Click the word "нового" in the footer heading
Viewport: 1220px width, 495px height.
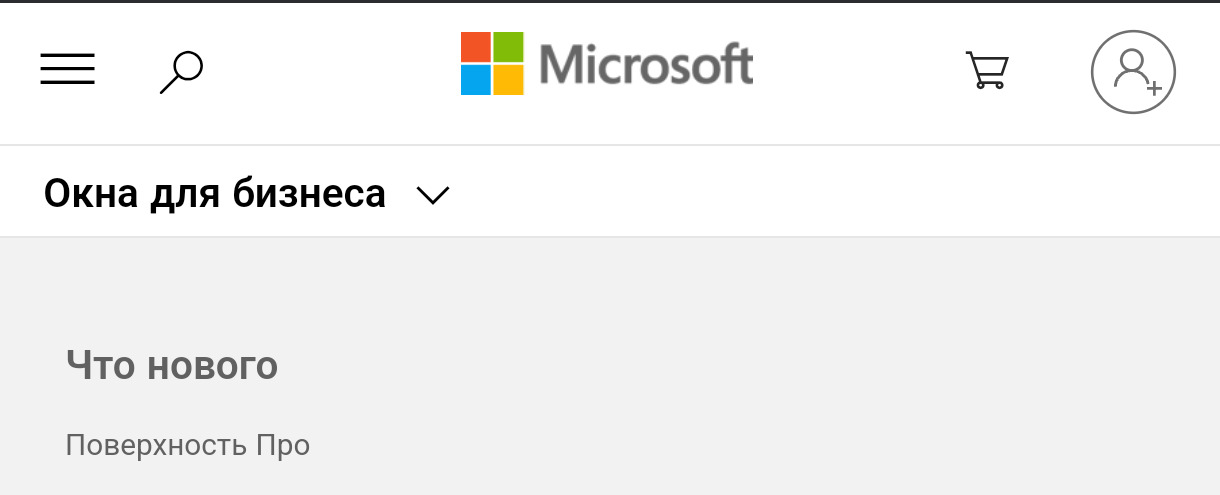tap(212, 365)
